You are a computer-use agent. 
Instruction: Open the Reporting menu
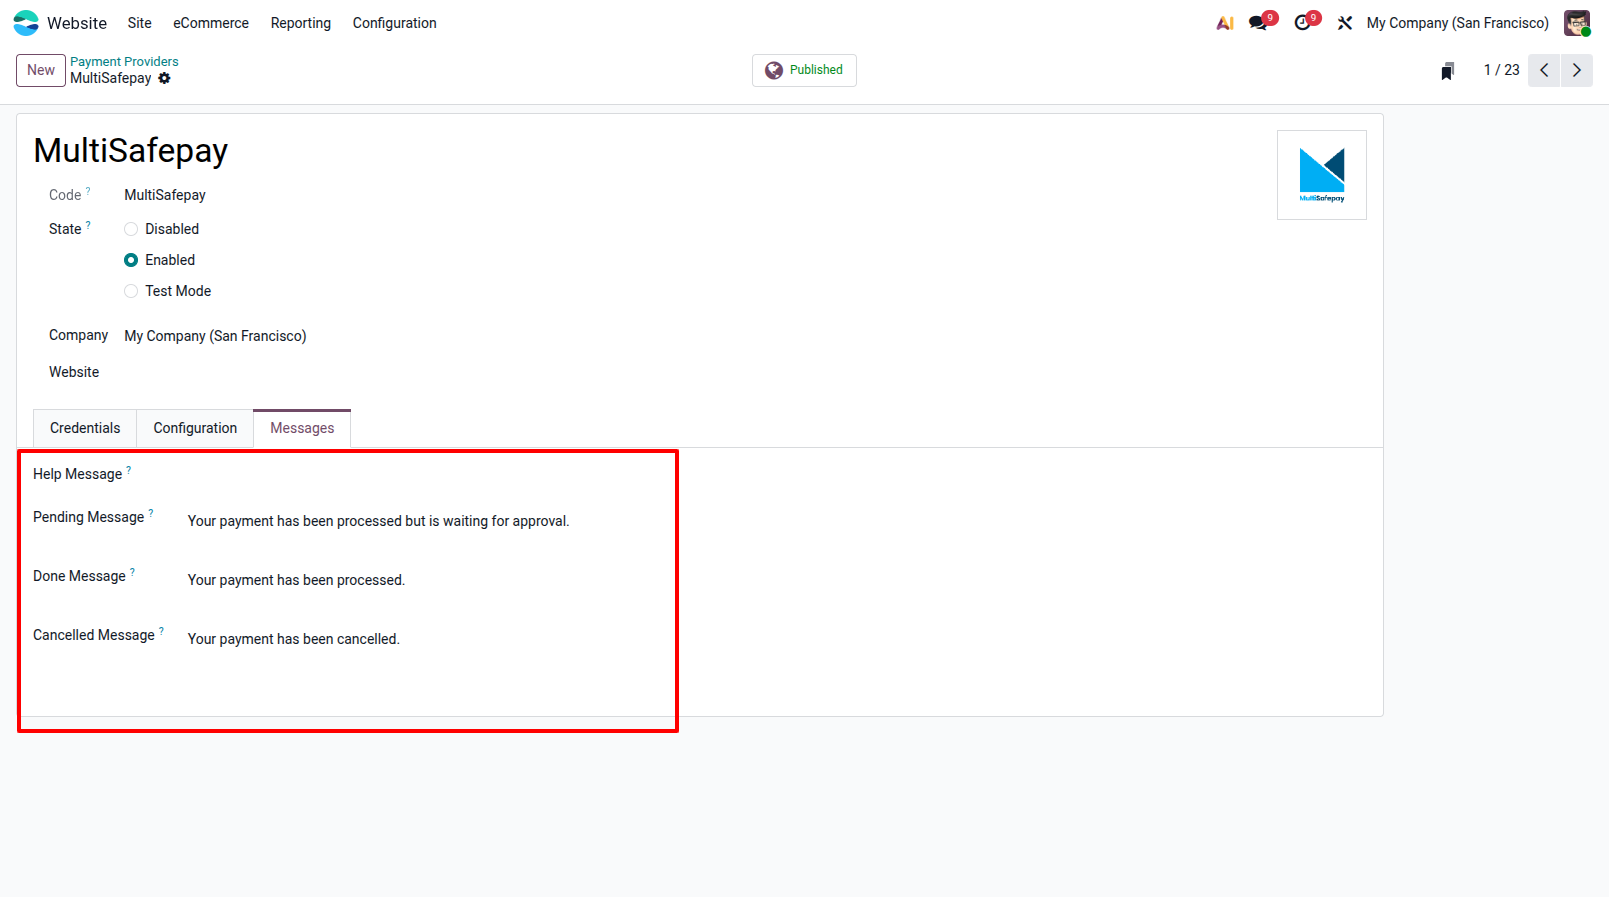(x=301, y=23)
